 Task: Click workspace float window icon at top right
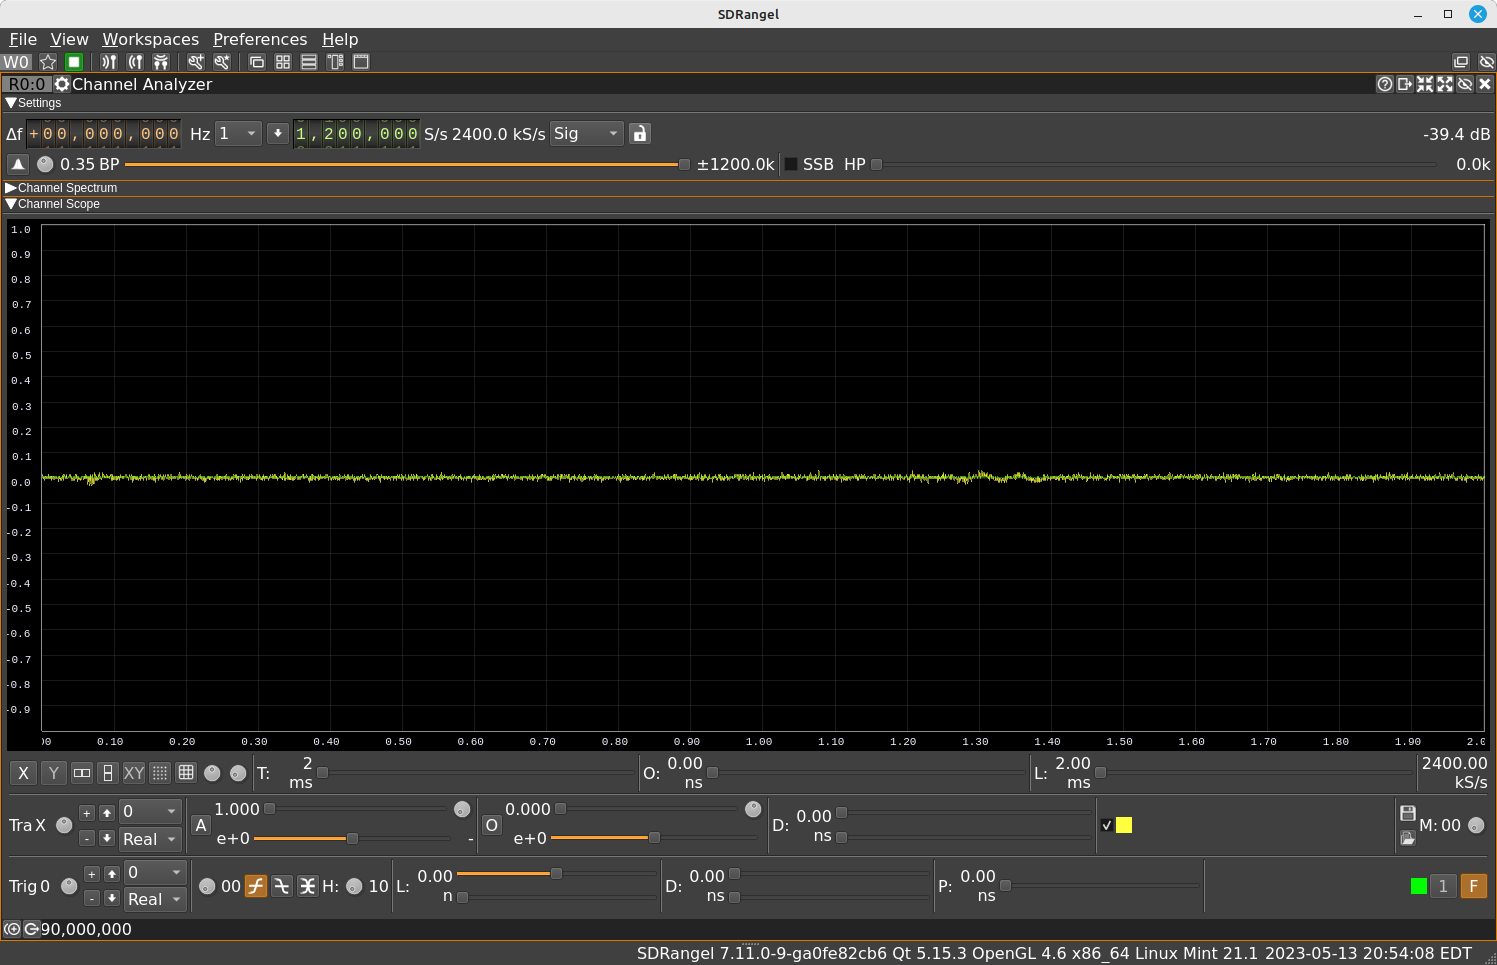(x=1461, y=62)
